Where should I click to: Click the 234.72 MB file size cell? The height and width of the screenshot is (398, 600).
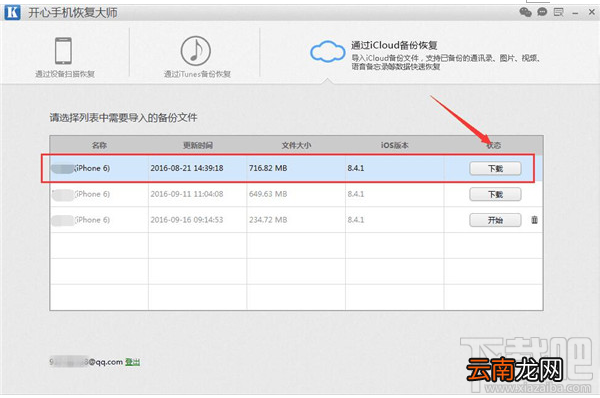click(x=296, y=220)
